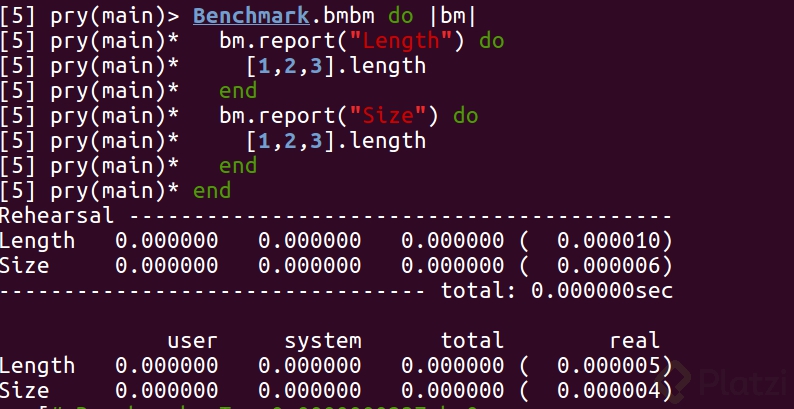794x409 pixels.
Task: Click the total column header above results
Action: click(x=472, y=340)
